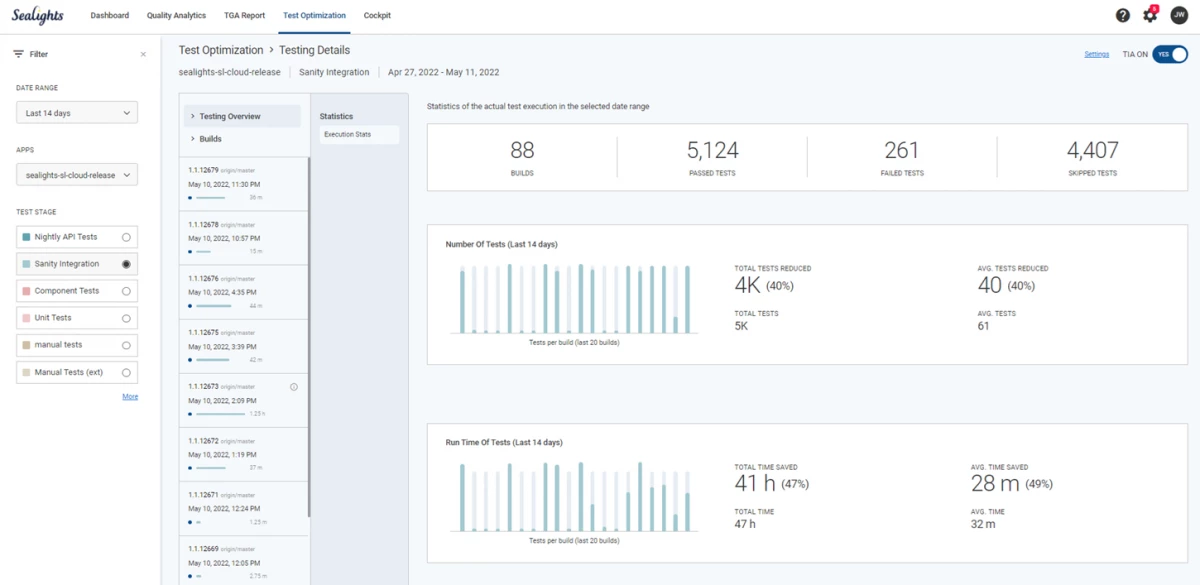Click the Settings link

click(x=1096, y=54)
